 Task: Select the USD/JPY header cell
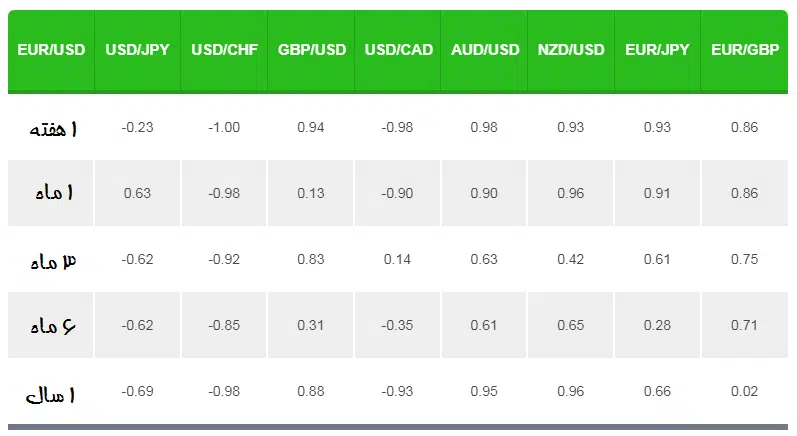(137, 50)
